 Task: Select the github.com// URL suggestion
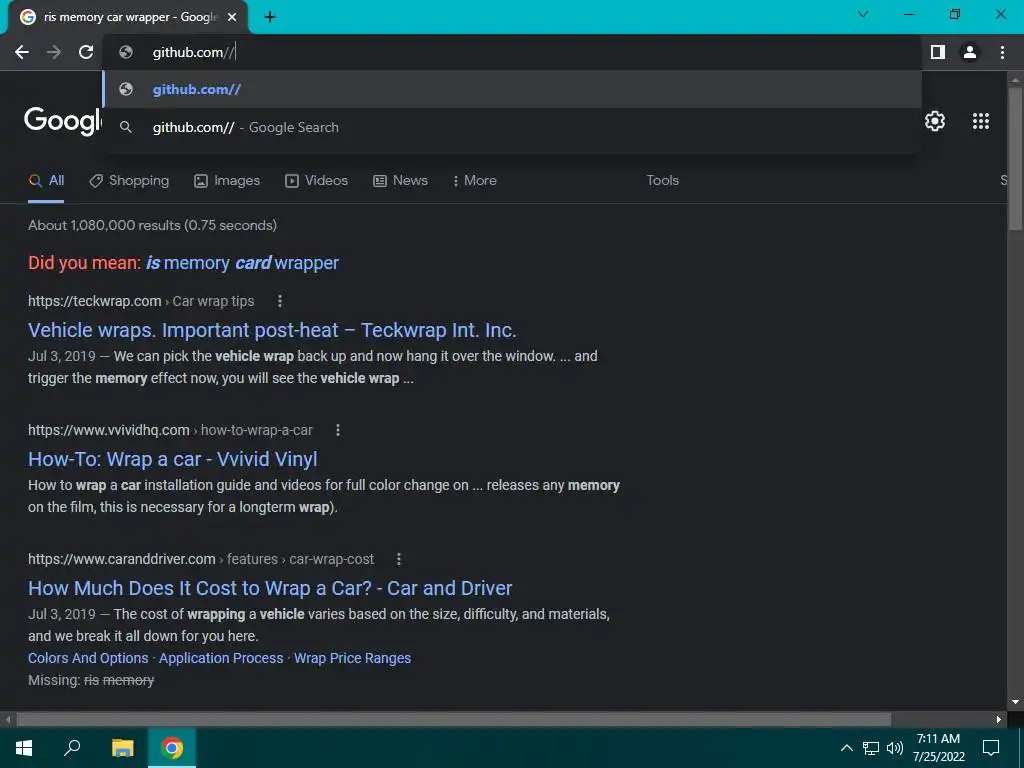[512, 89]
